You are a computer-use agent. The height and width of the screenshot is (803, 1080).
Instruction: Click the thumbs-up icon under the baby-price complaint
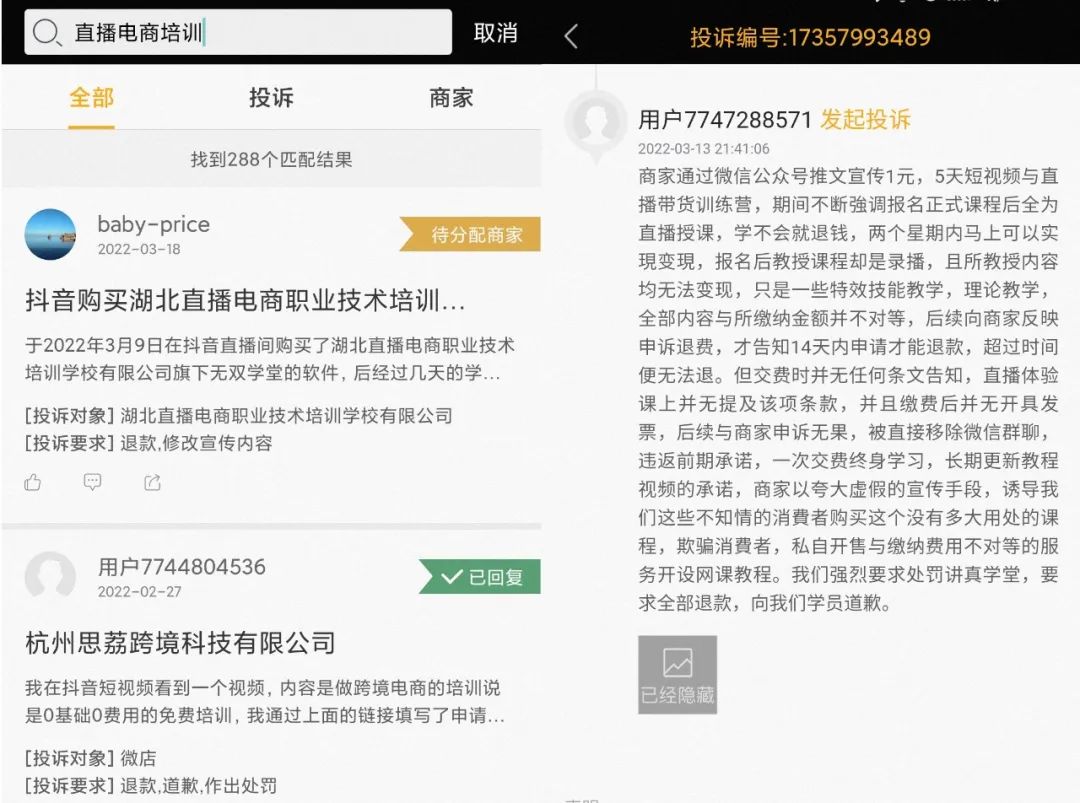point(33,482)
